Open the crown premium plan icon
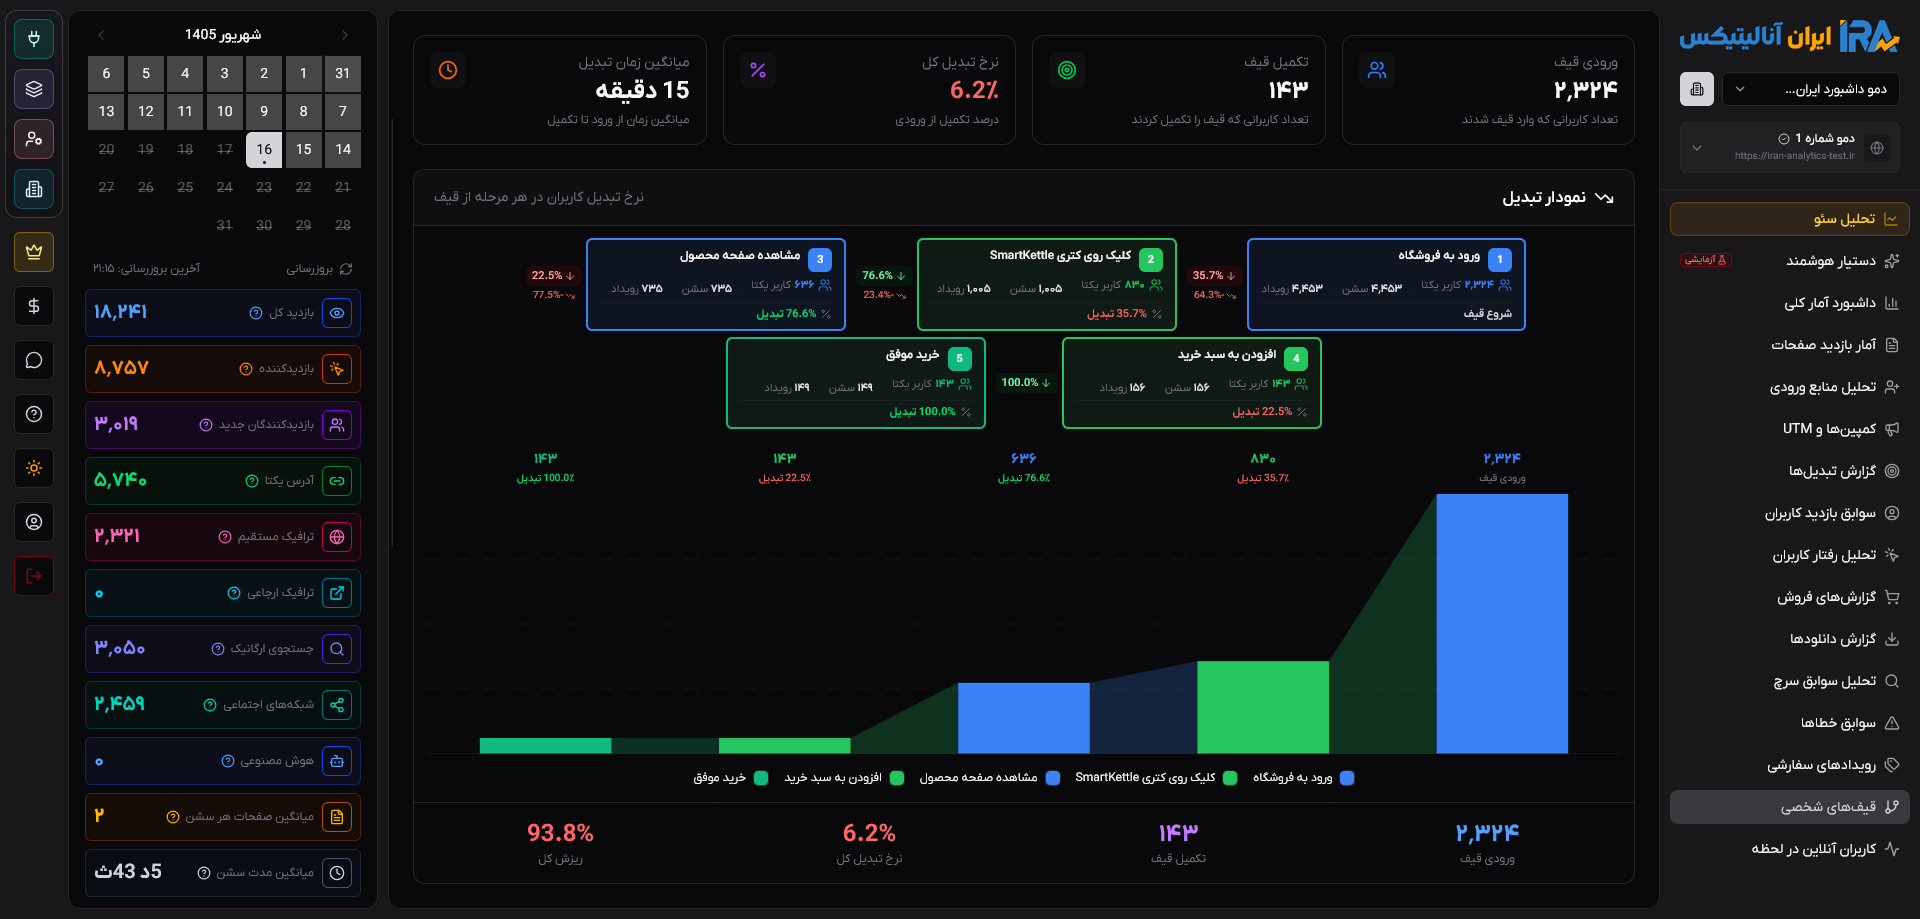1920x919 pixels. [x=34, y=252]
